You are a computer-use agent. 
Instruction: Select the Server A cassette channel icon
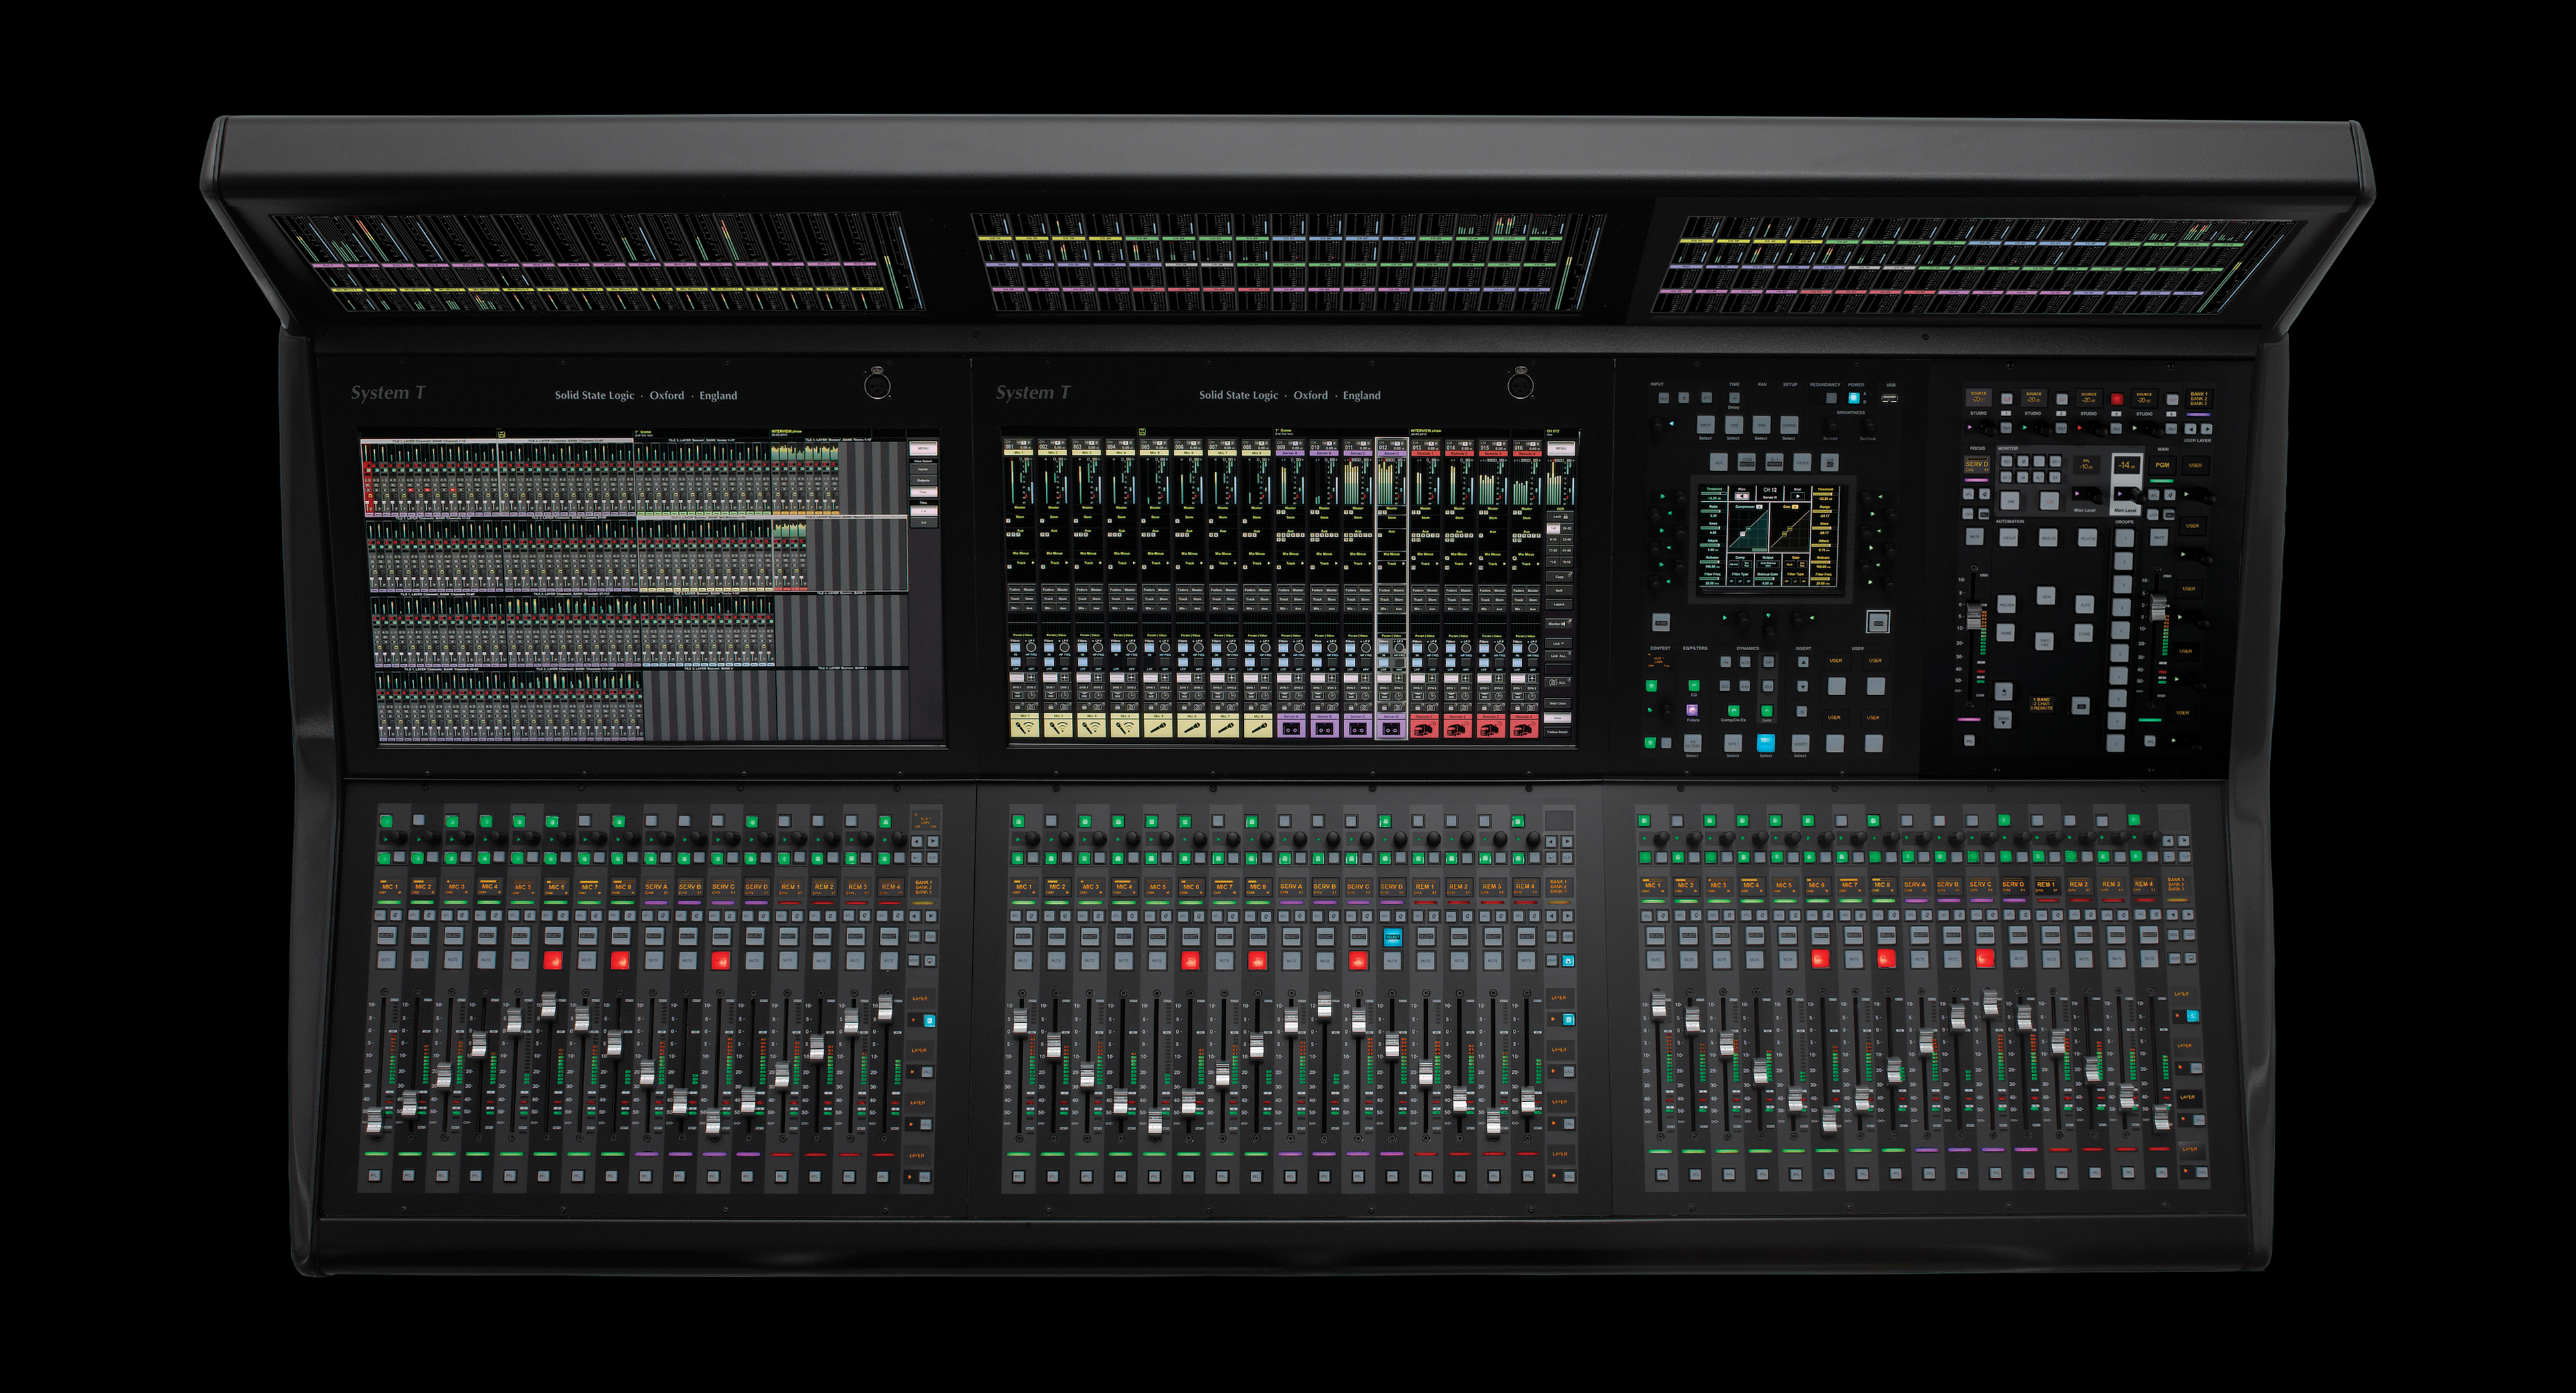[1292, 725]
